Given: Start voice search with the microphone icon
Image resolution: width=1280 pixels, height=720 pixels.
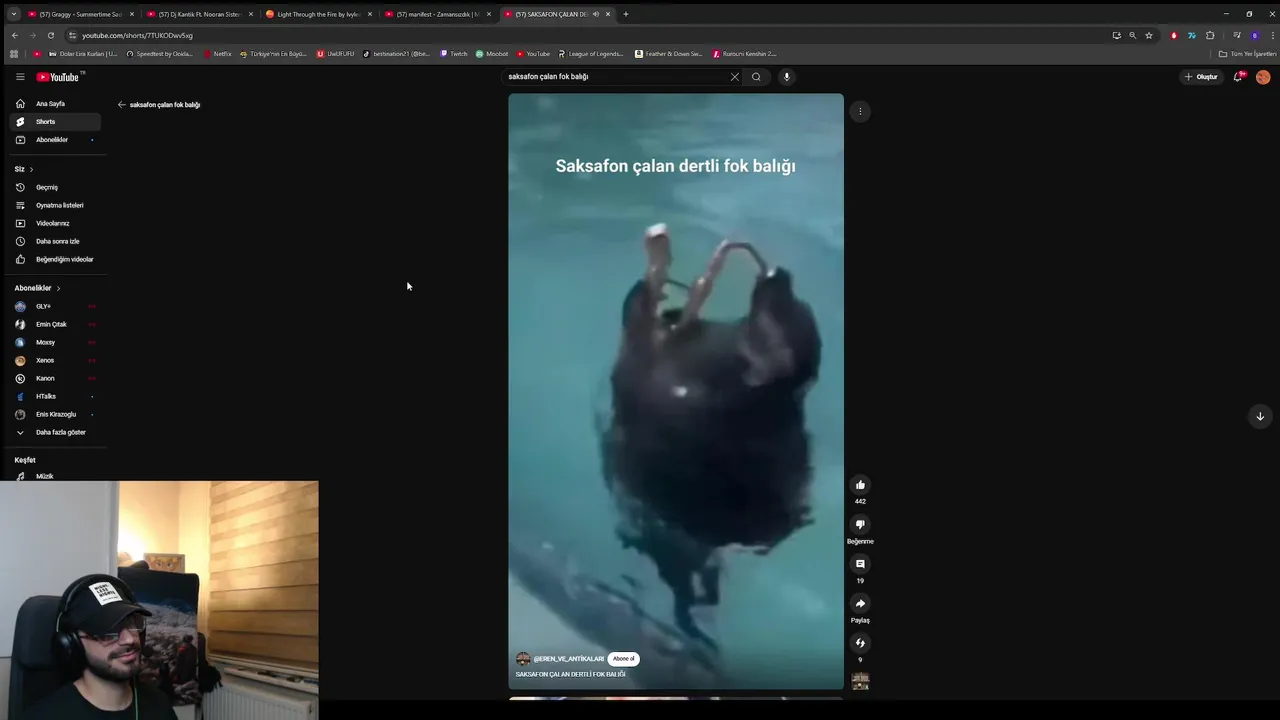Looking at the screenshot, I should tap(787, 77).
